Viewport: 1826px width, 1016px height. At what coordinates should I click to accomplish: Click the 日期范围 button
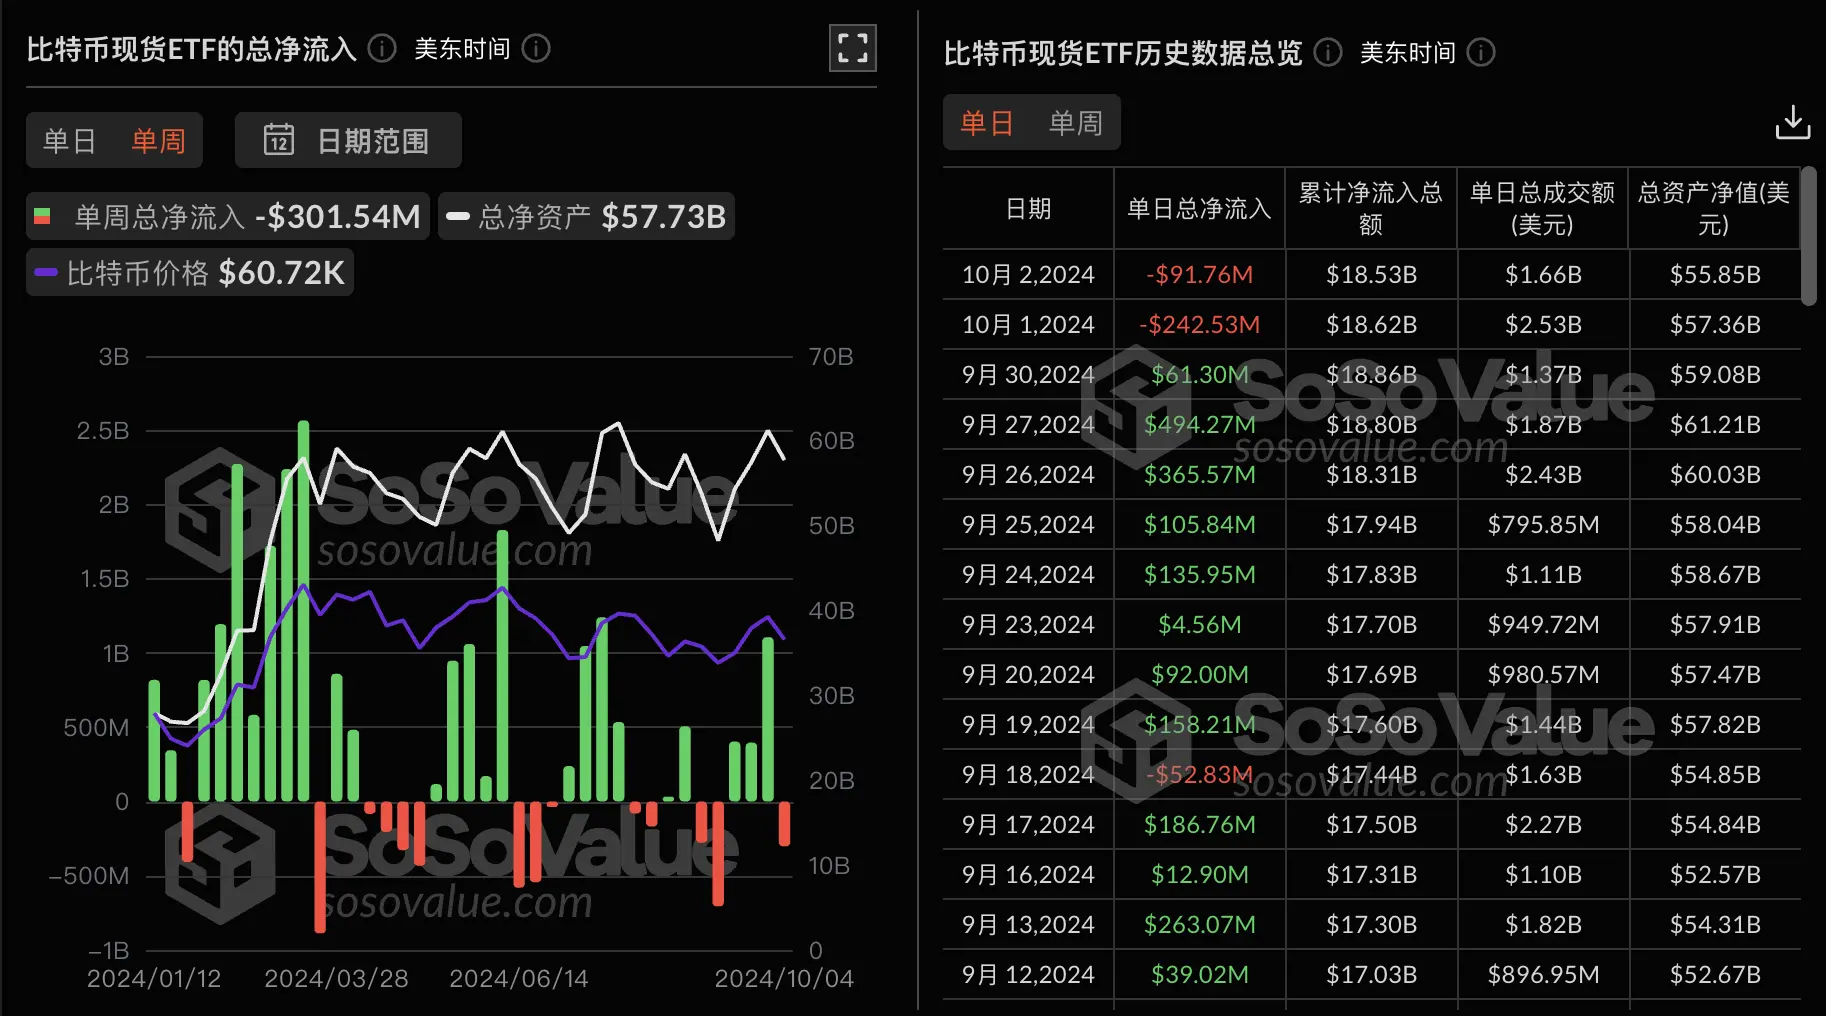[348, 140]
